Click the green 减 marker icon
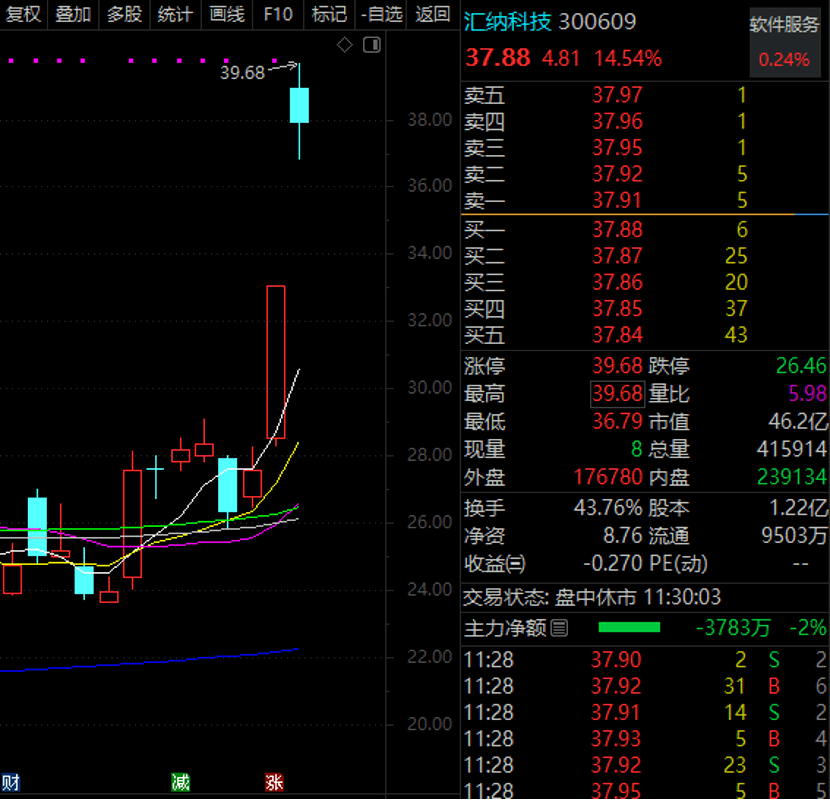The height and width of the screenshot is (800, 830). [x=181, y=782]
